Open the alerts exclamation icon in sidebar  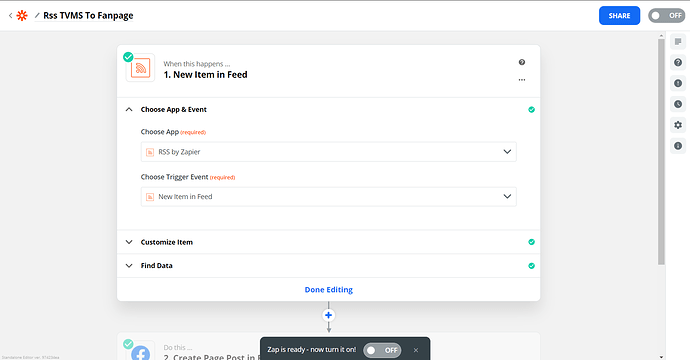pos(678,83)
